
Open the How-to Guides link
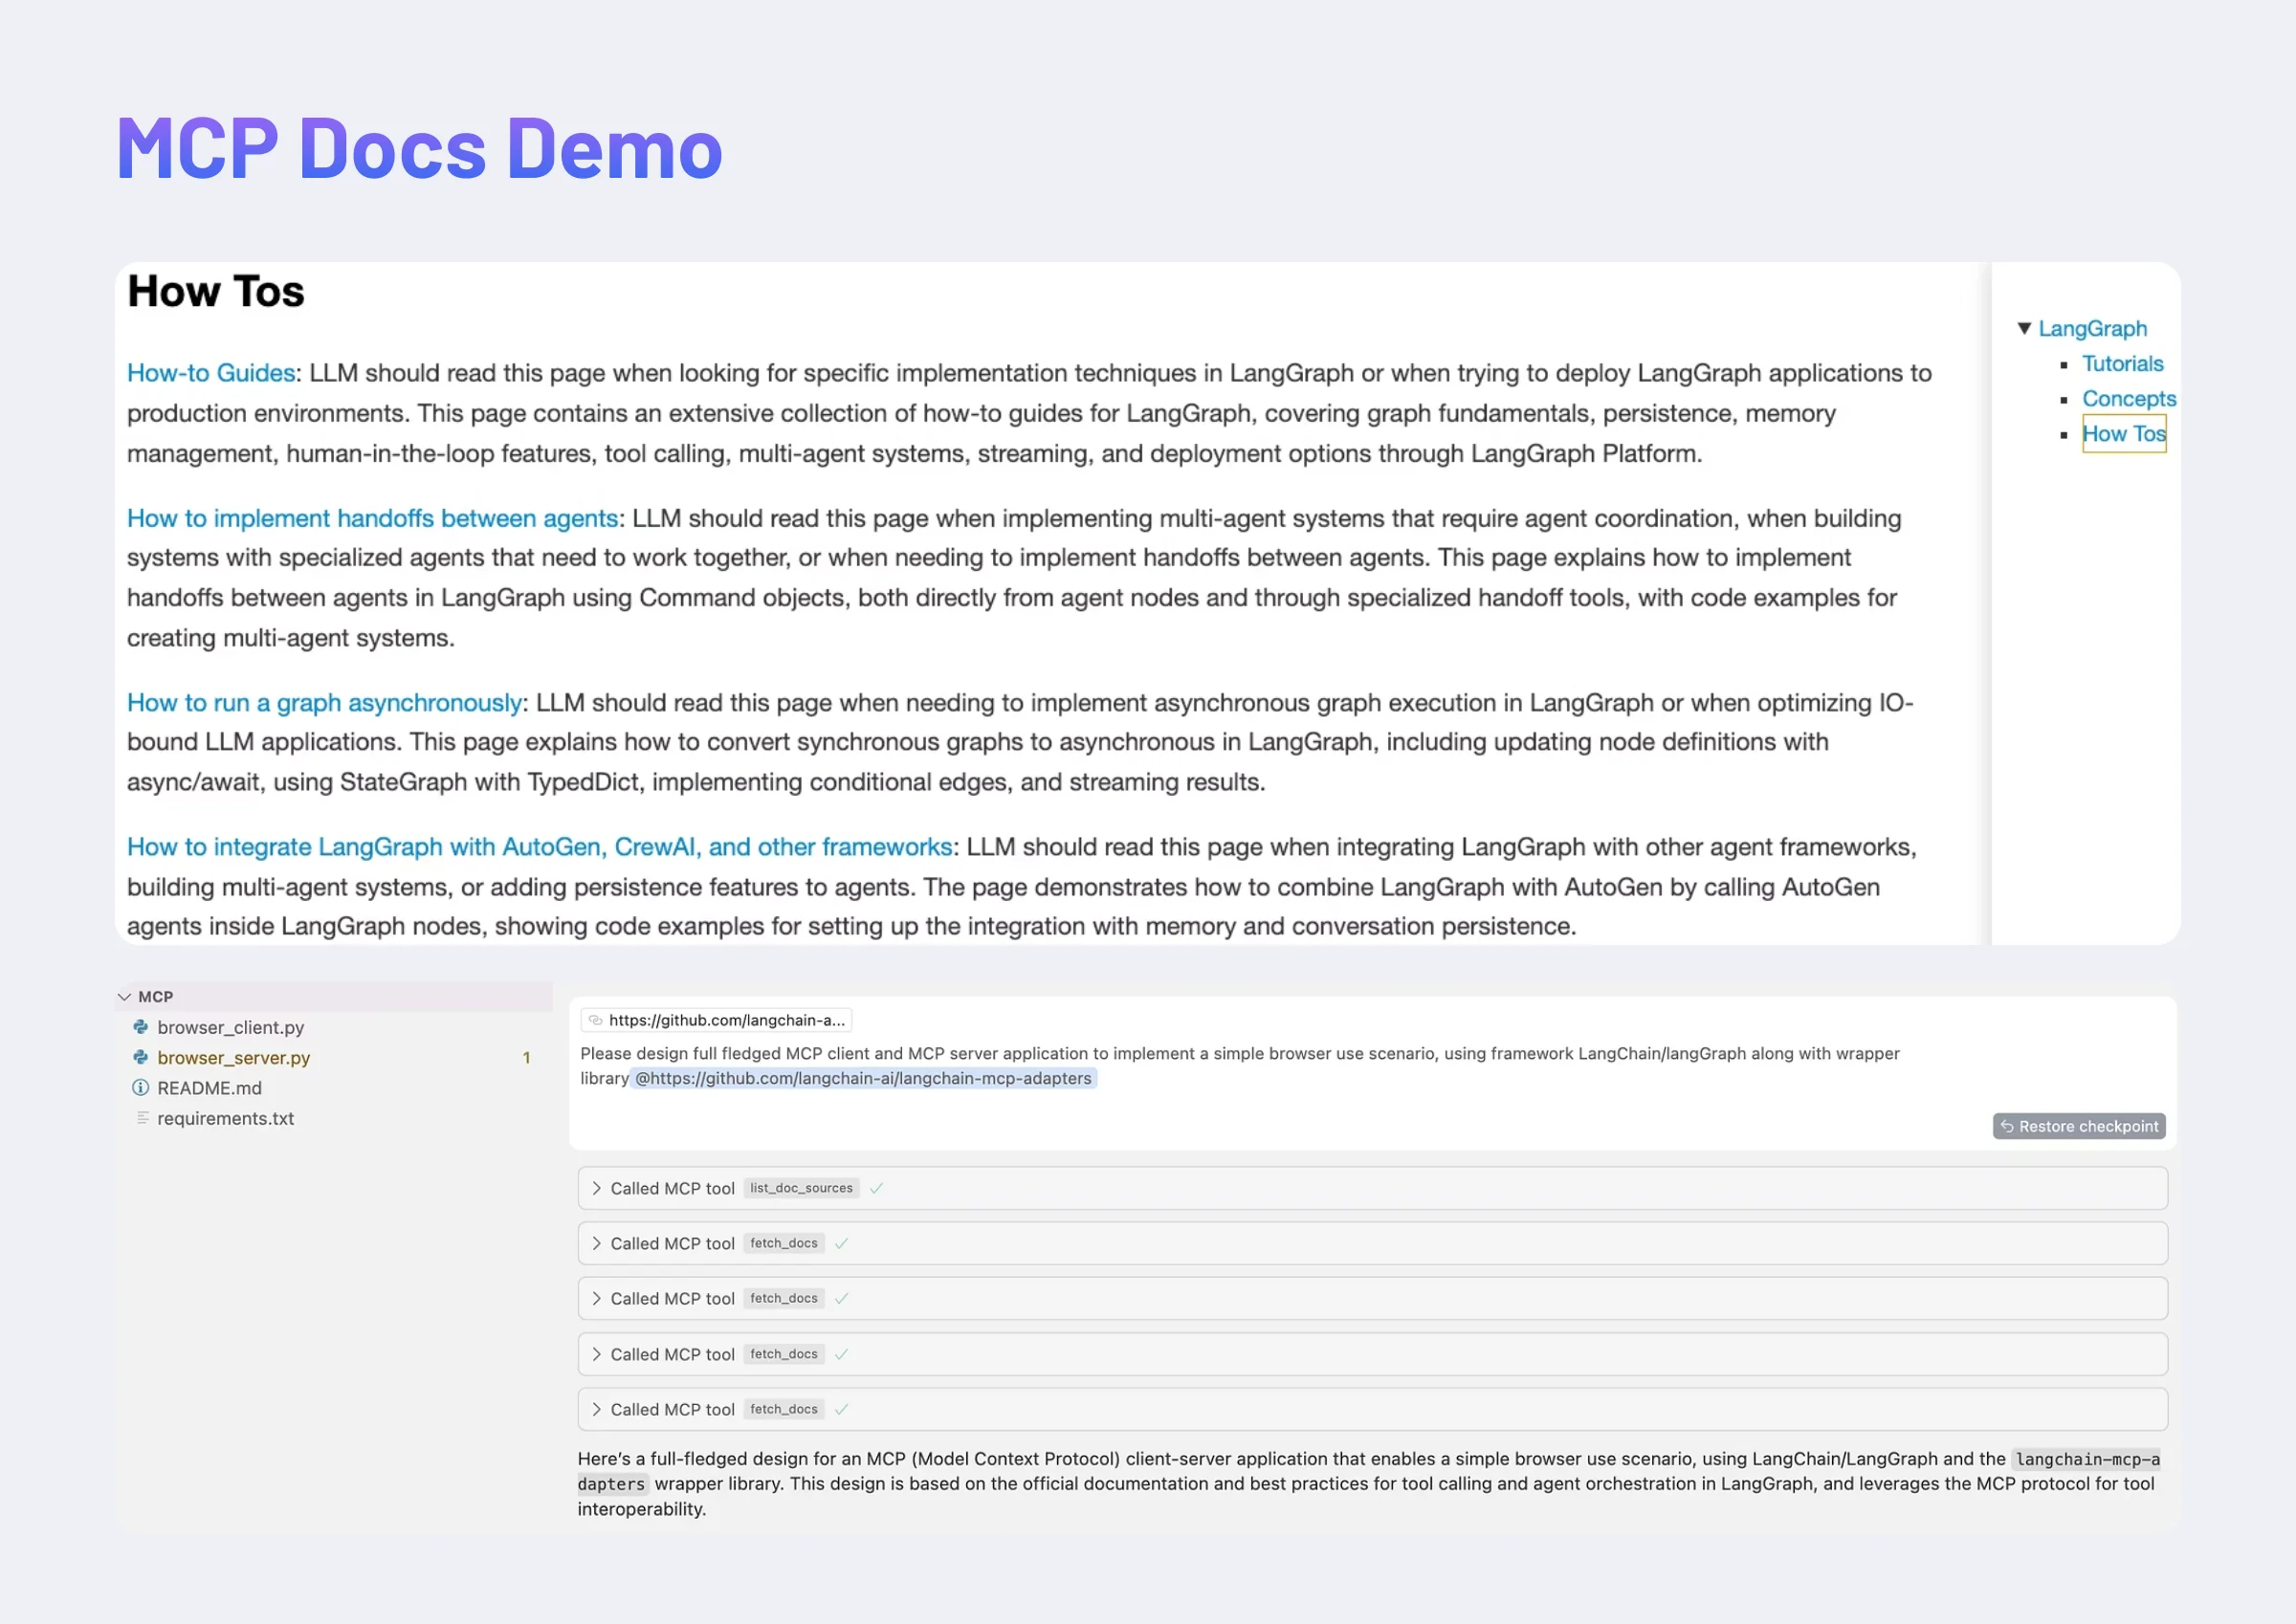coord(210,372)
